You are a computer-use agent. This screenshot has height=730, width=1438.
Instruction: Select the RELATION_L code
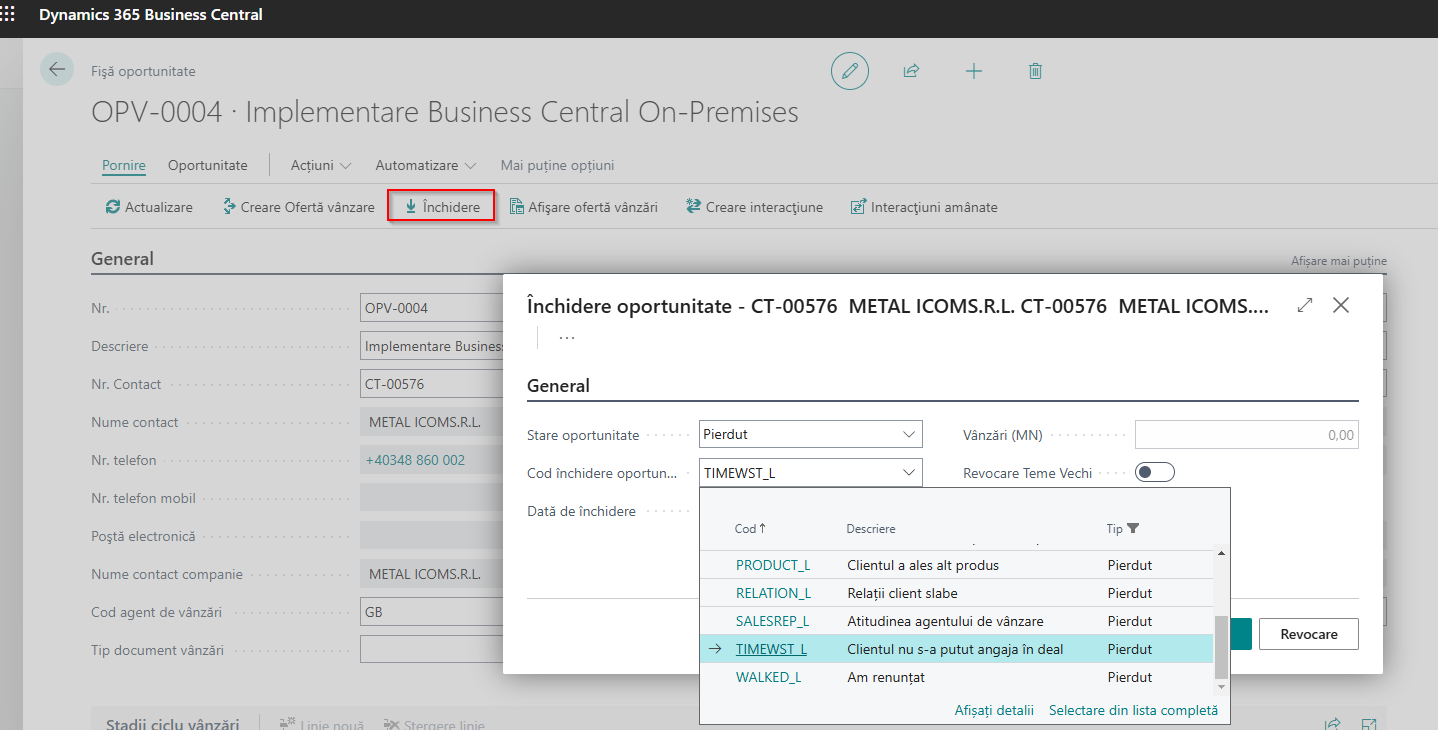coord(773,593)
